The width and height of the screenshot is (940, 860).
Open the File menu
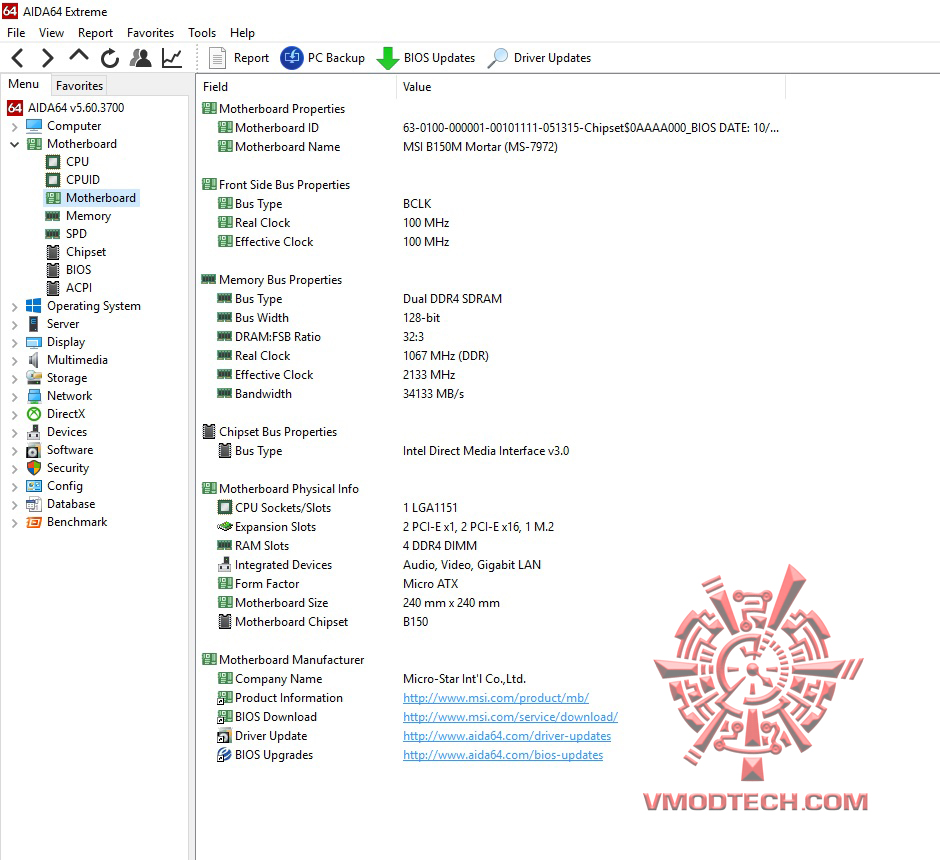coord(16,33)
